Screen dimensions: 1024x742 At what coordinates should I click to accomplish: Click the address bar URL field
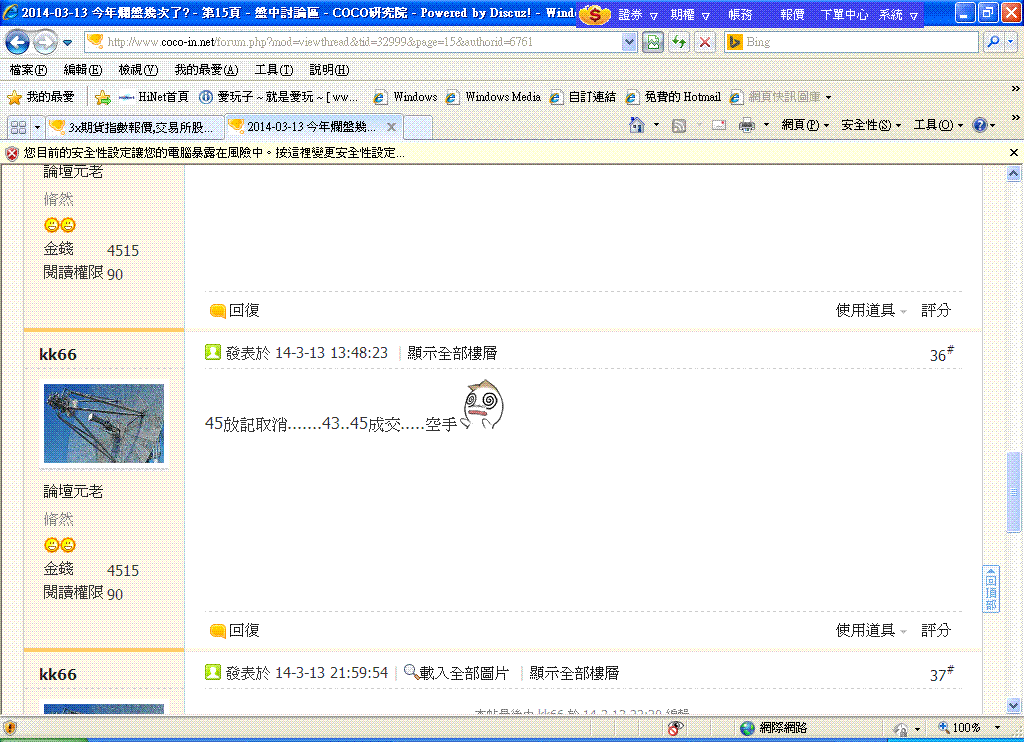click(x=353, y=42)
